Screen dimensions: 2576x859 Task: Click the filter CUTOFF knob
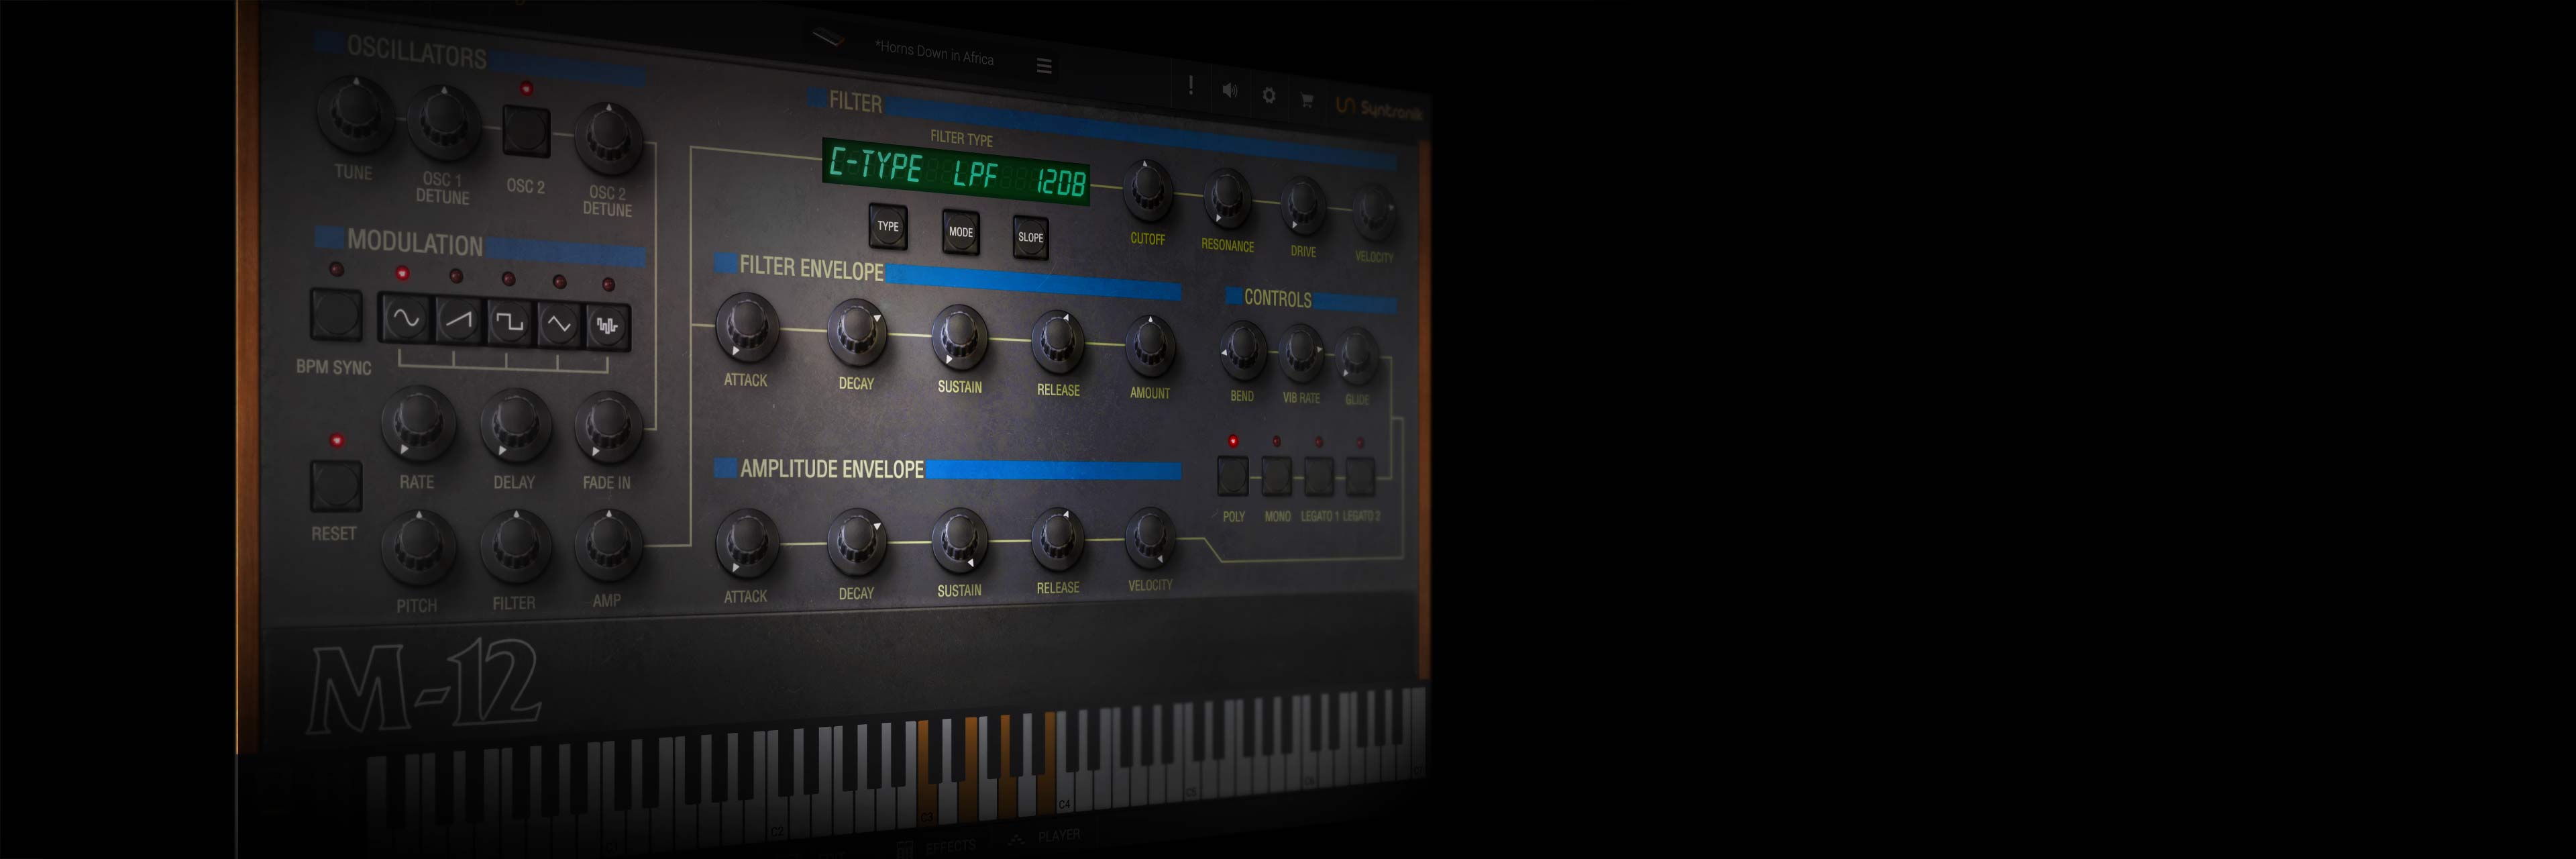(1147, 190)
